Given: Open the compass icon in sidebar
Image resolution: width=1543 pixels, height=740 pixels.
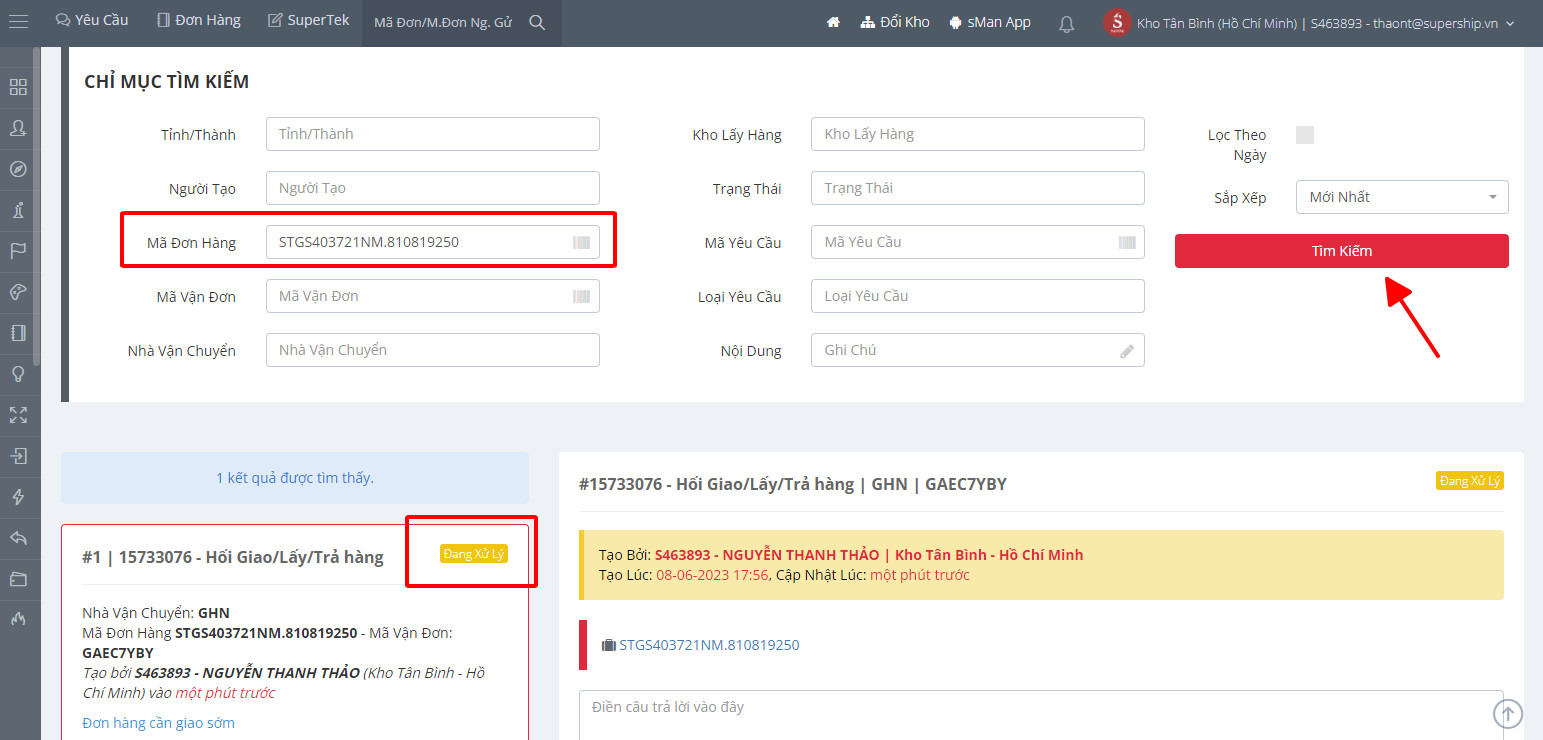Looking at the screenshot, I should [x=18, y=169].
